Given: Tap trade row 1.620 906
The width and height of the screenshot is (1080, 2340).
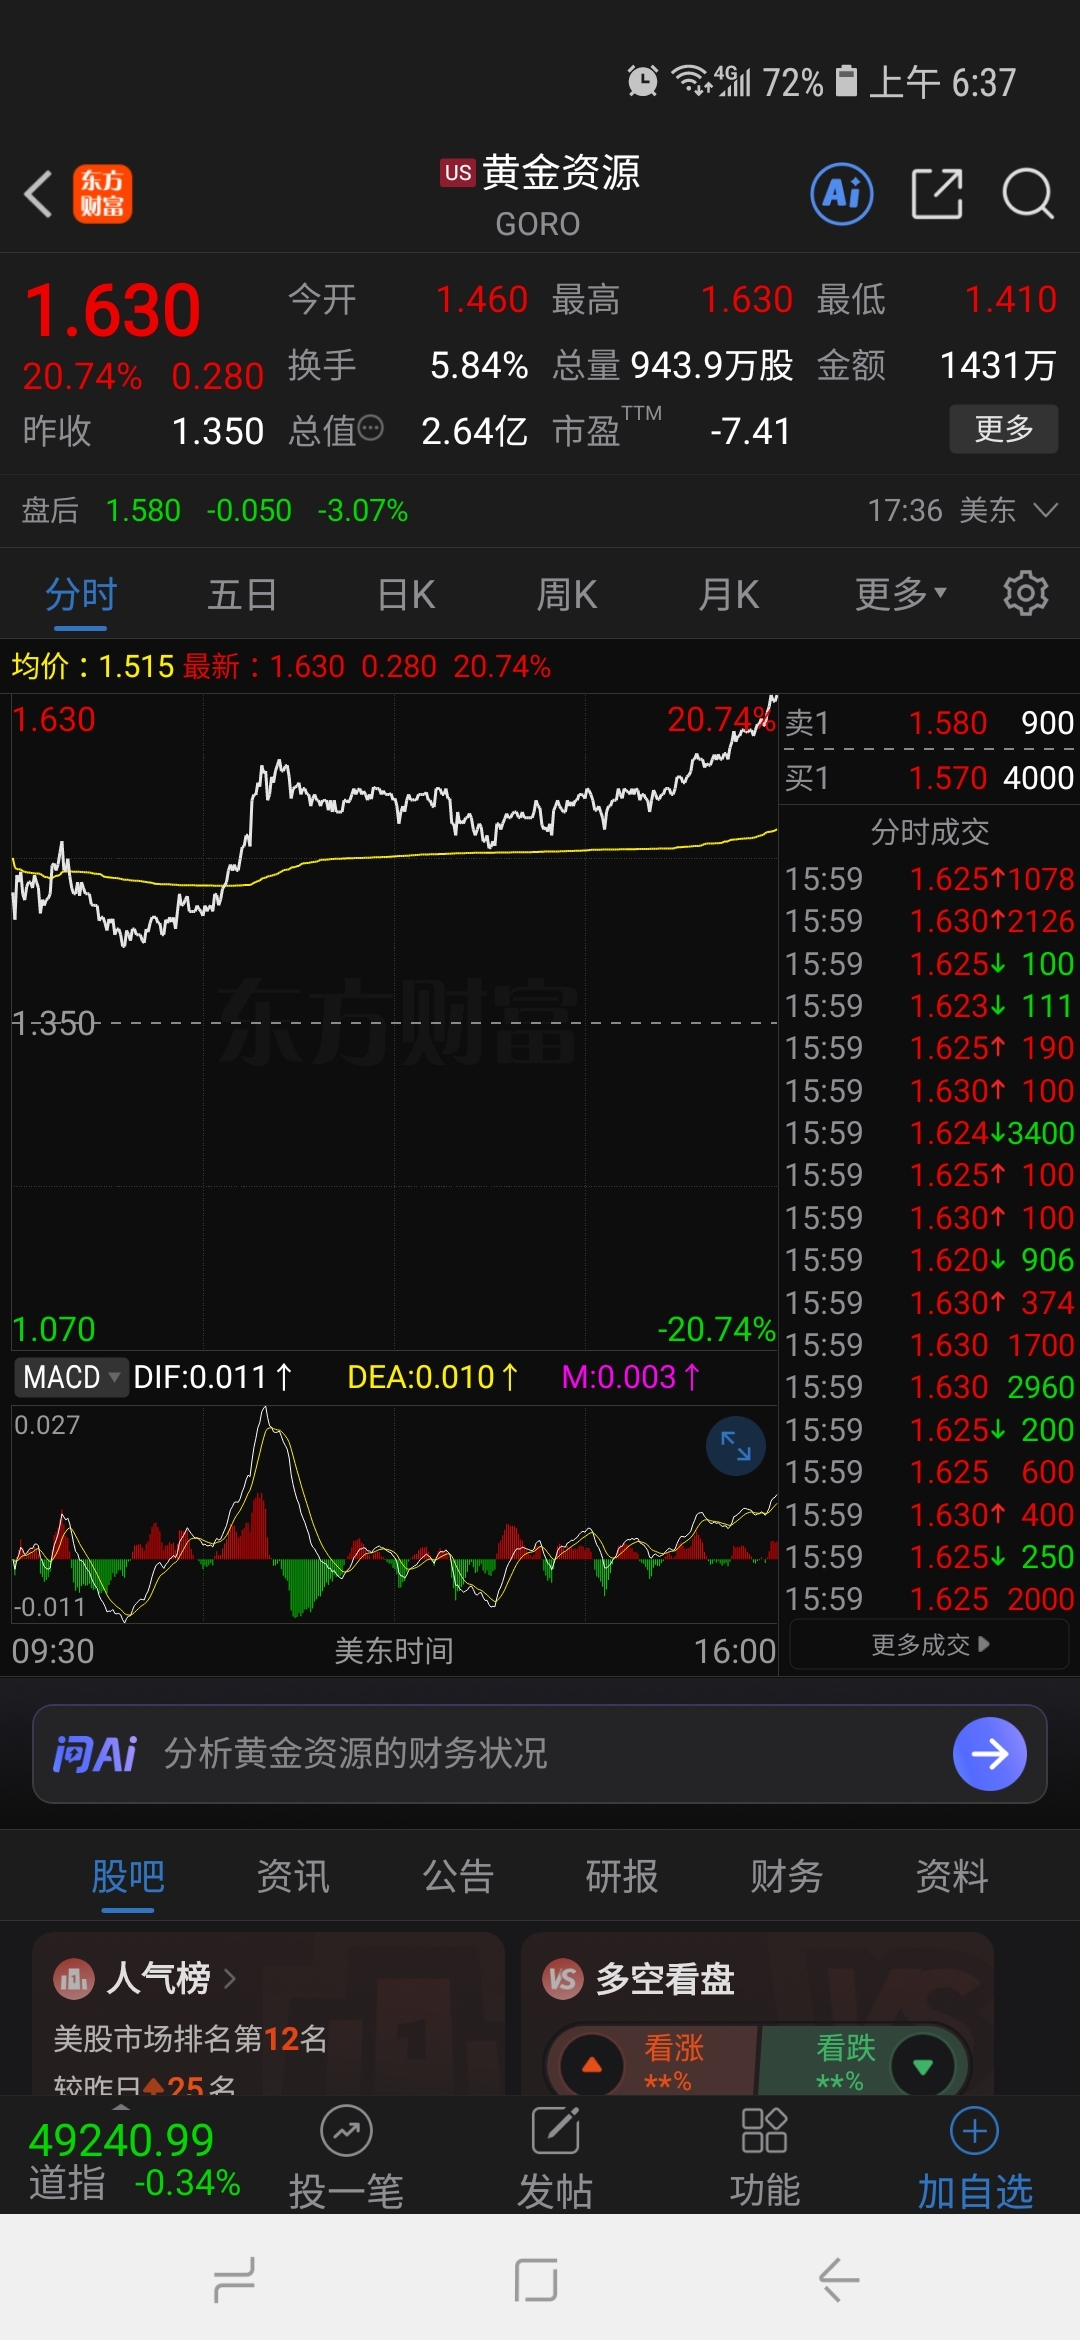Looking at the screenshot, I should pos(929,1260).
